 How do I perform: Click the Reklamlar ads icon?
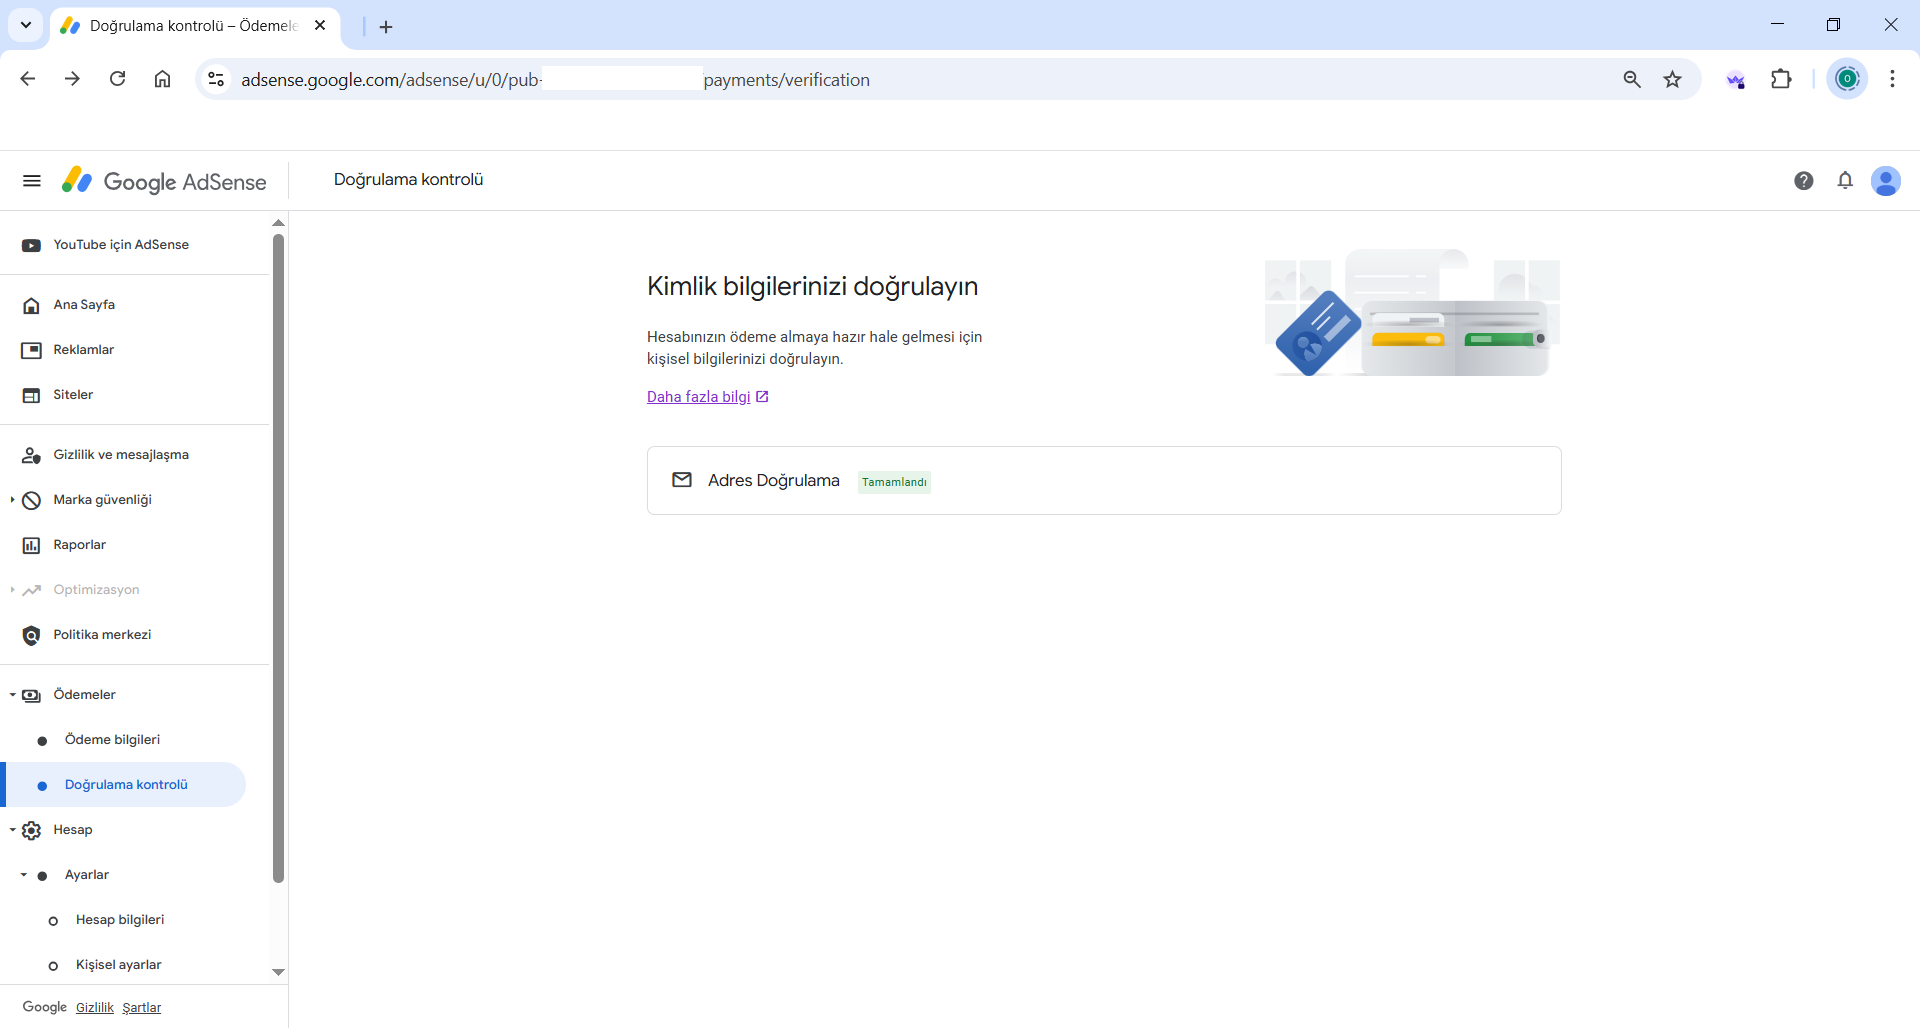coord(31,350)
